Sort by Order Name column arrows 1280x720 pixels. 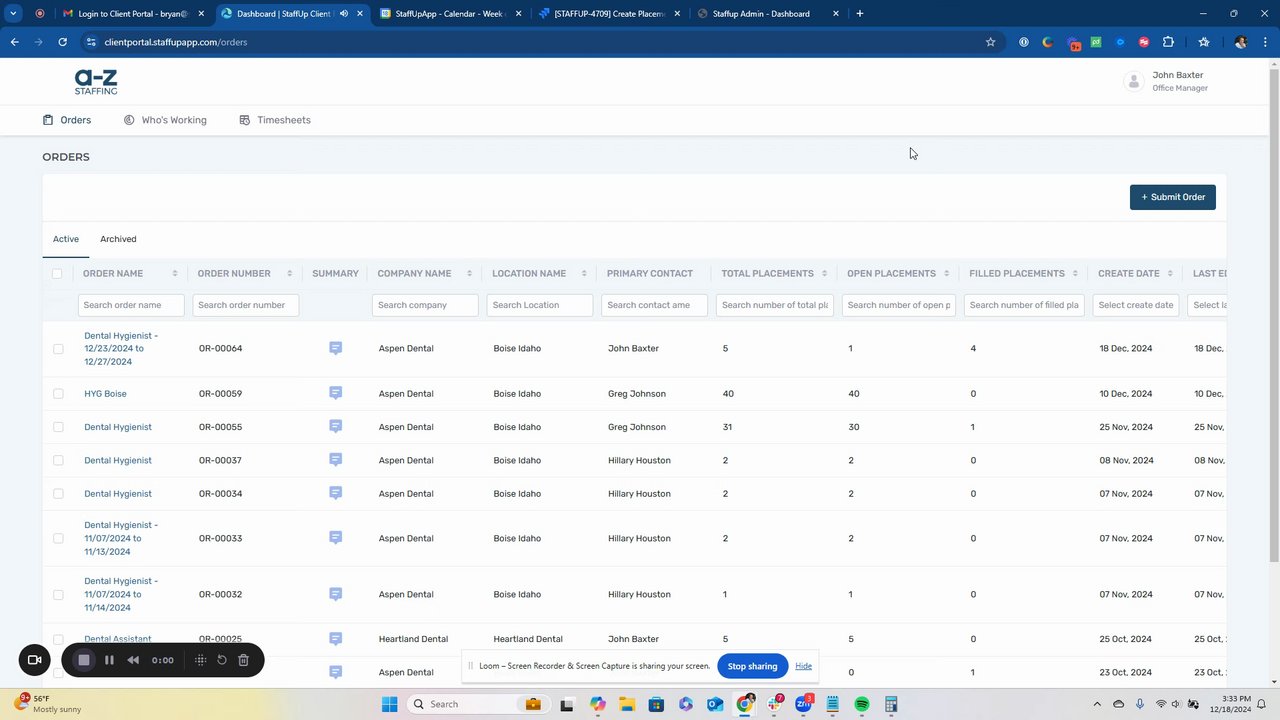point(175,274)
